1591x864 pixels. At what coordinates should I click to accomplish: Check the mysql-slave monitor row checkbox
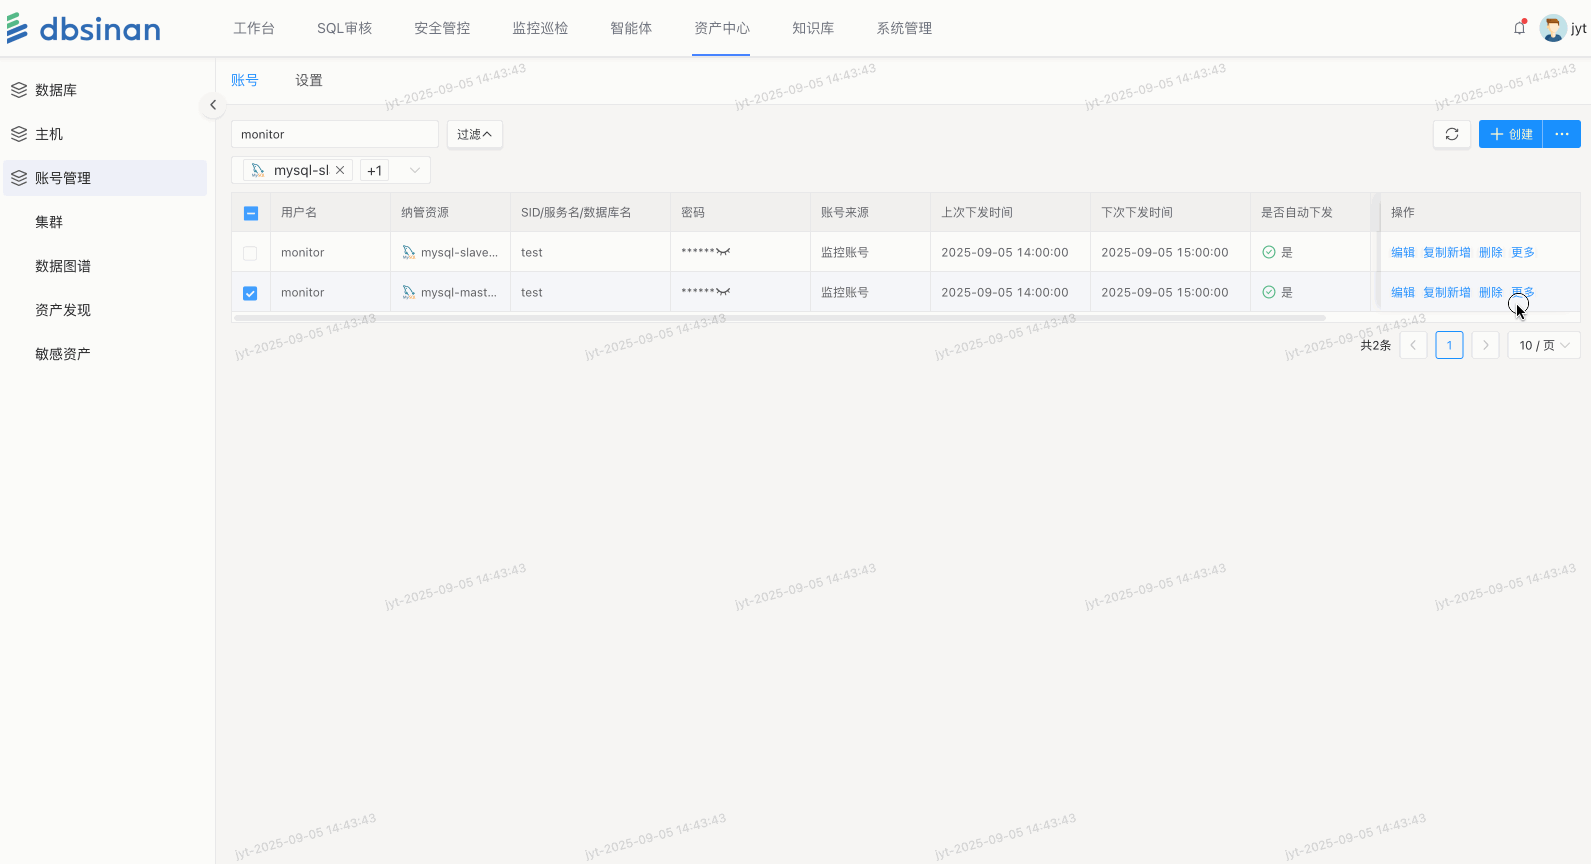click(x=250, y=253)
